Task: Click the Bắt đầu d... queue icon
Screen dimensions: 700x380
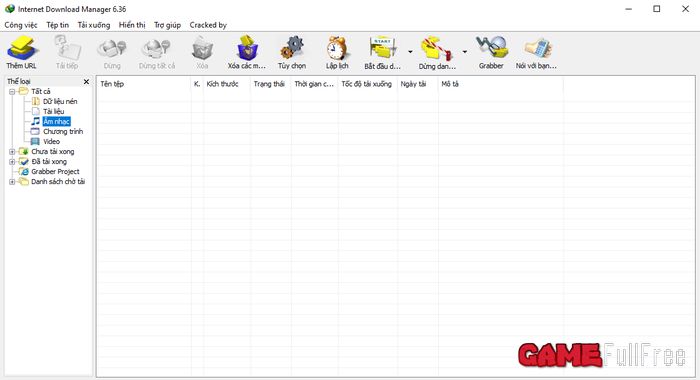Action: pos(383,48)
